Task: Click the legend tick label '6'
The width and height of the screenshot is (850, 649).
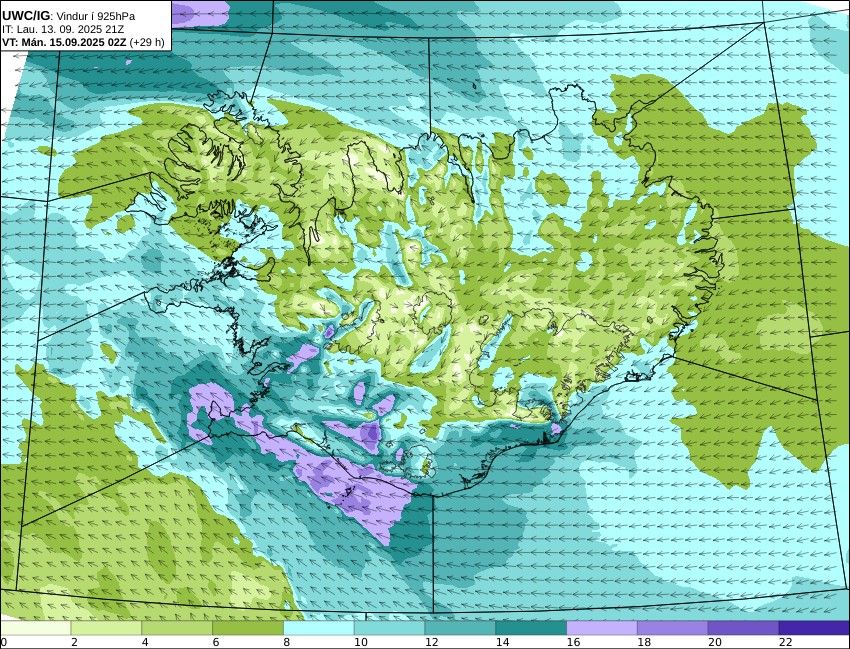Action: (x=216, y=642)
